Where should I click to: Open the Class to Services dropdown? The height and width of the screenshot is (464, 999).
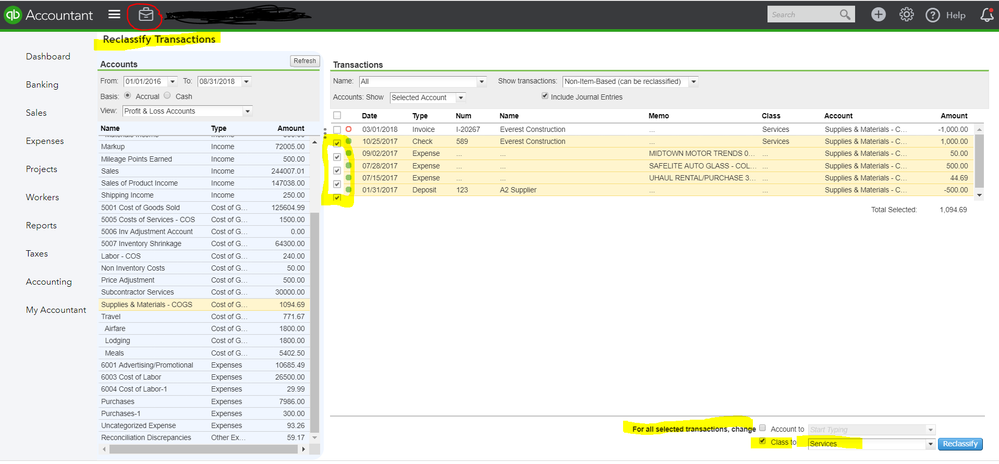(931, 443)
